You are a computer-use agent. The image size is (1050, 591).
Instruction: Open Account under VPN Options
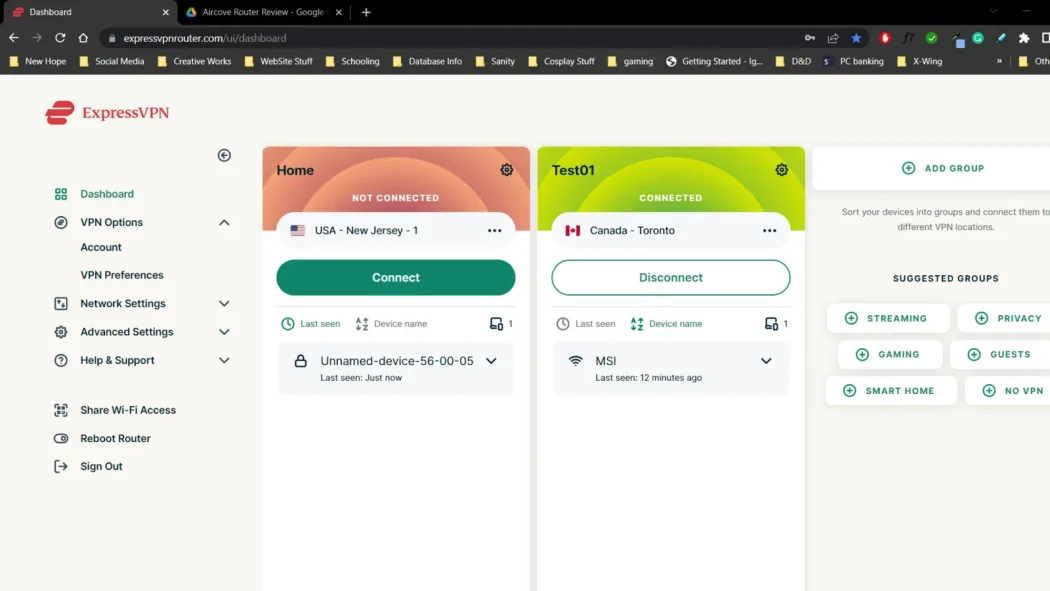pos(101,247)
